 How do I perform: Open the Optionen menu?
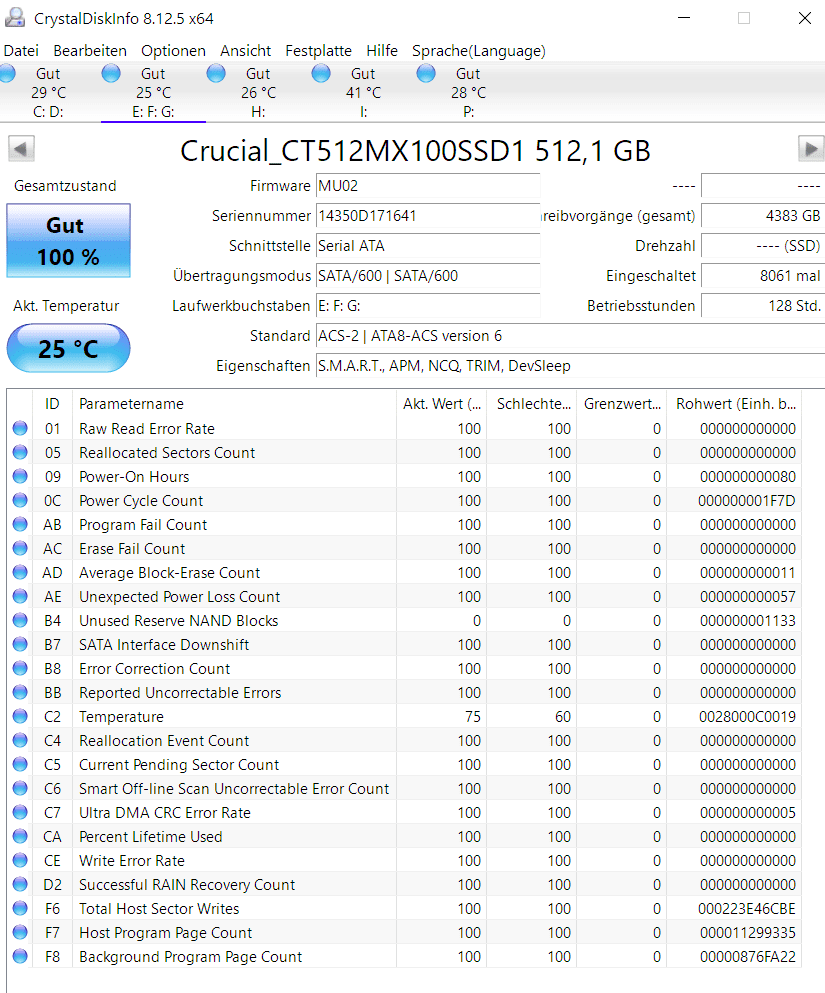pos(173,51)
